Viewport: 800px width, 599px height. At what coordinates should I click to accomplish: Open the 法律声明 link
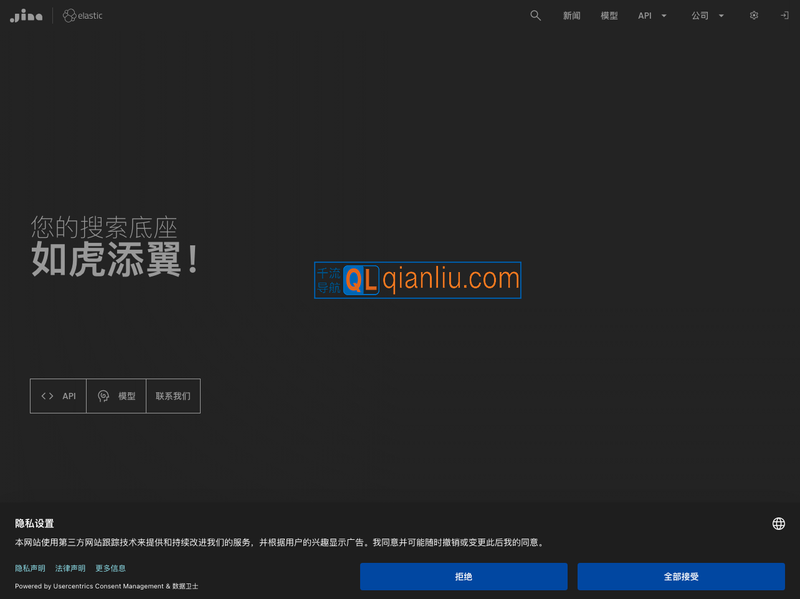(x=70, y=568)
